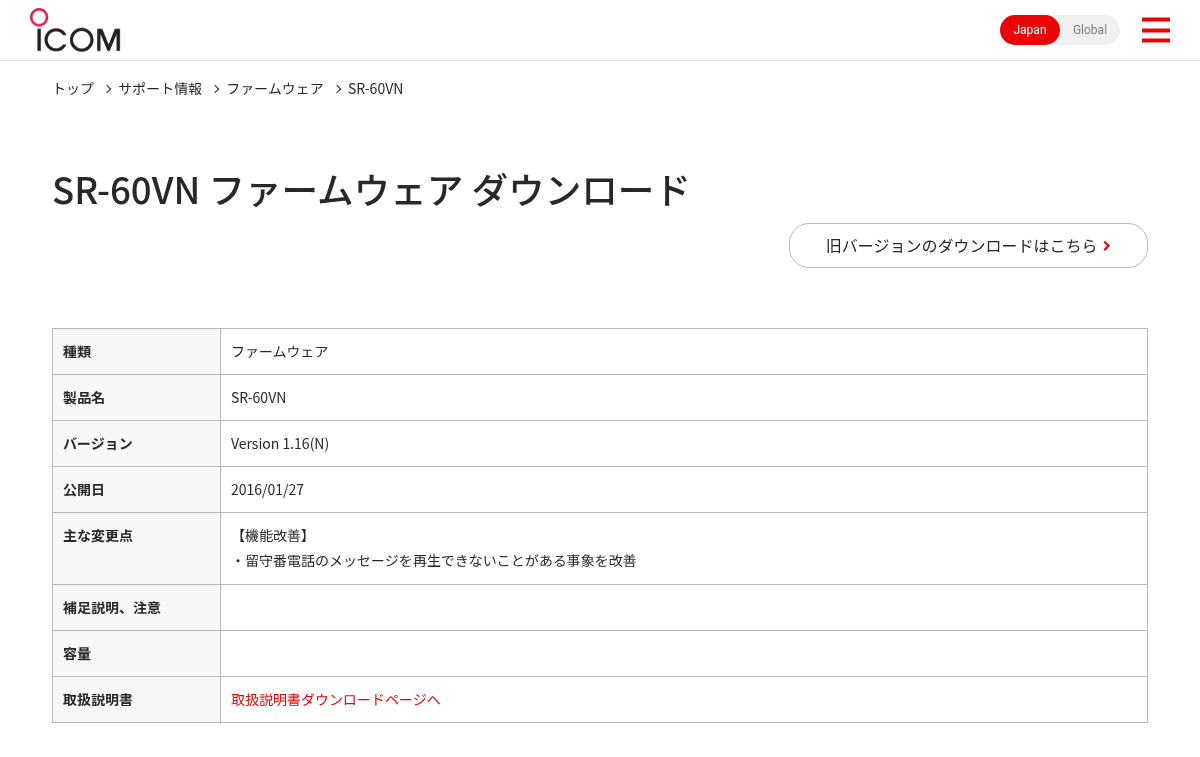Open the red hamburger menu
This screenshot has width=1200, height=757.
(x=1155, y=30)
